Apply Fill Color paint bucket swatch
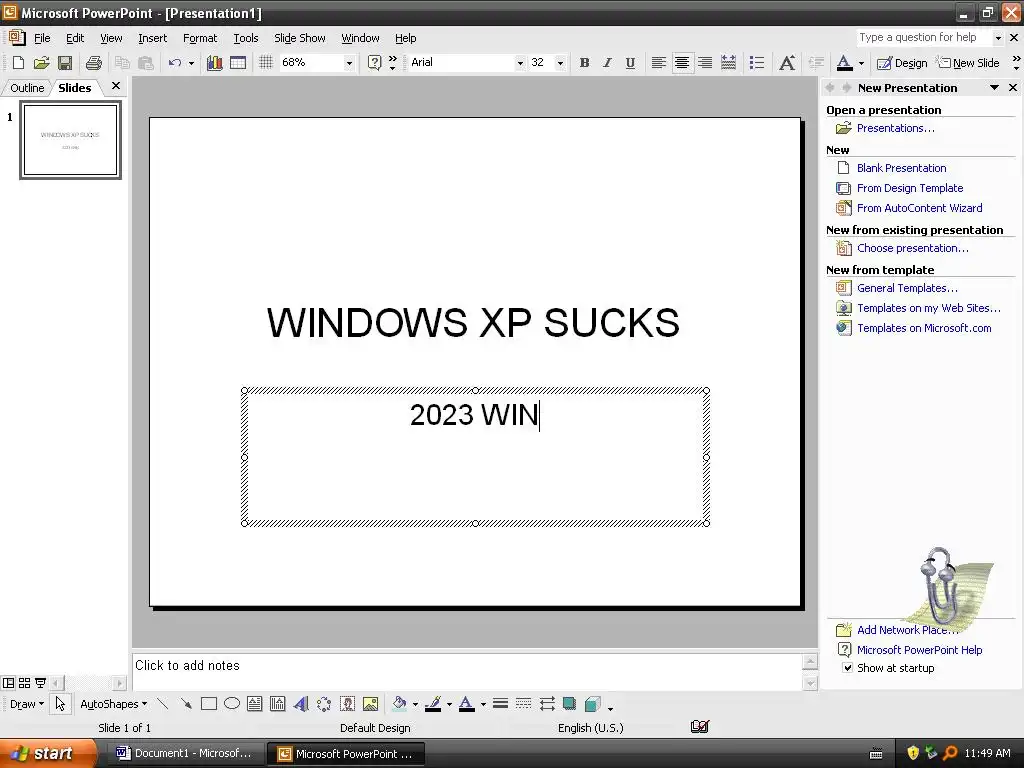 point(399,704)
